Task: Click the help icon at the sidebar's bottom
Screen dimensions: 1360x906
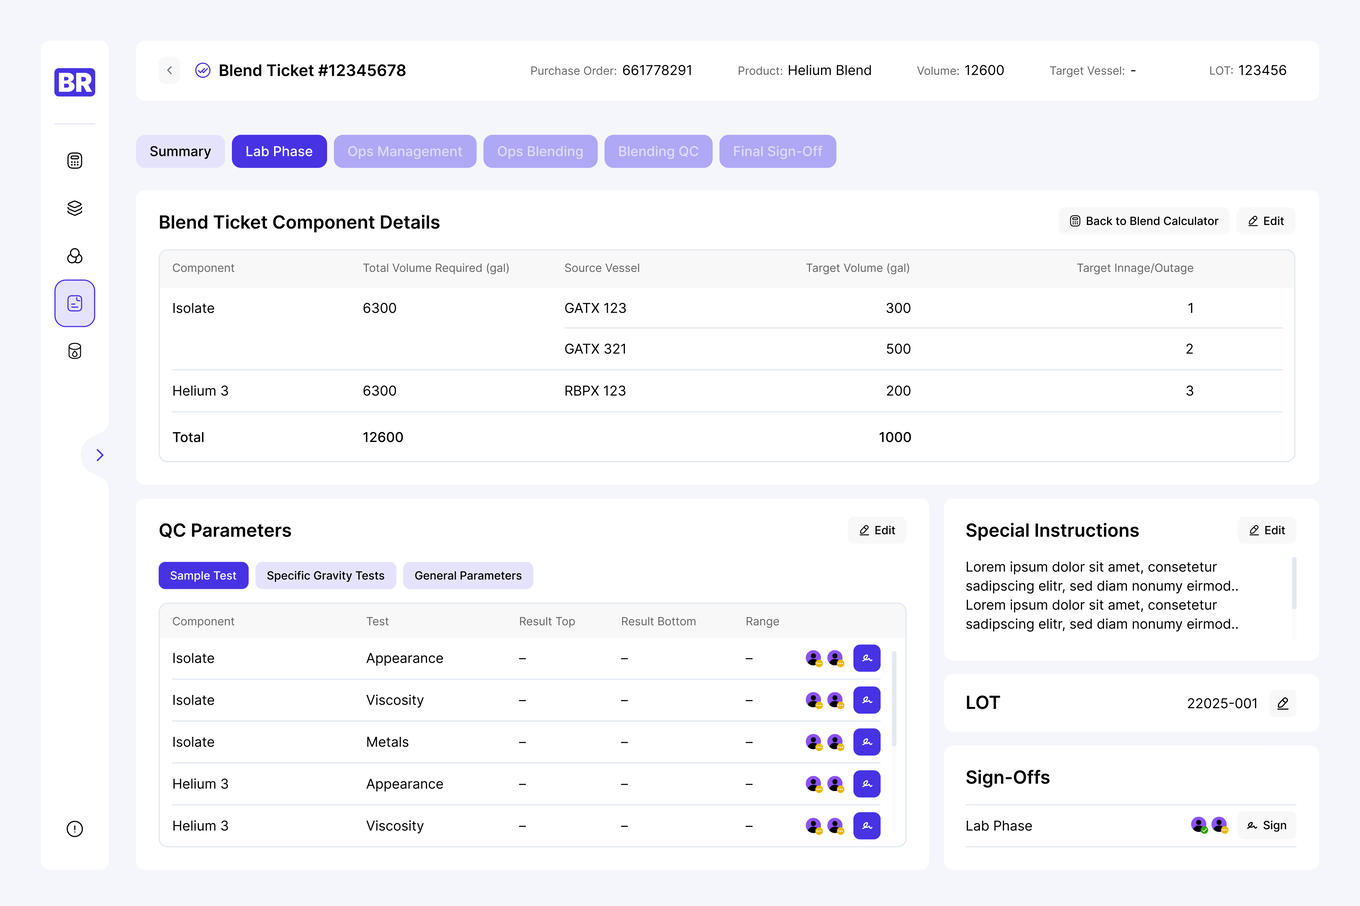Action: [x=74, y=828]
